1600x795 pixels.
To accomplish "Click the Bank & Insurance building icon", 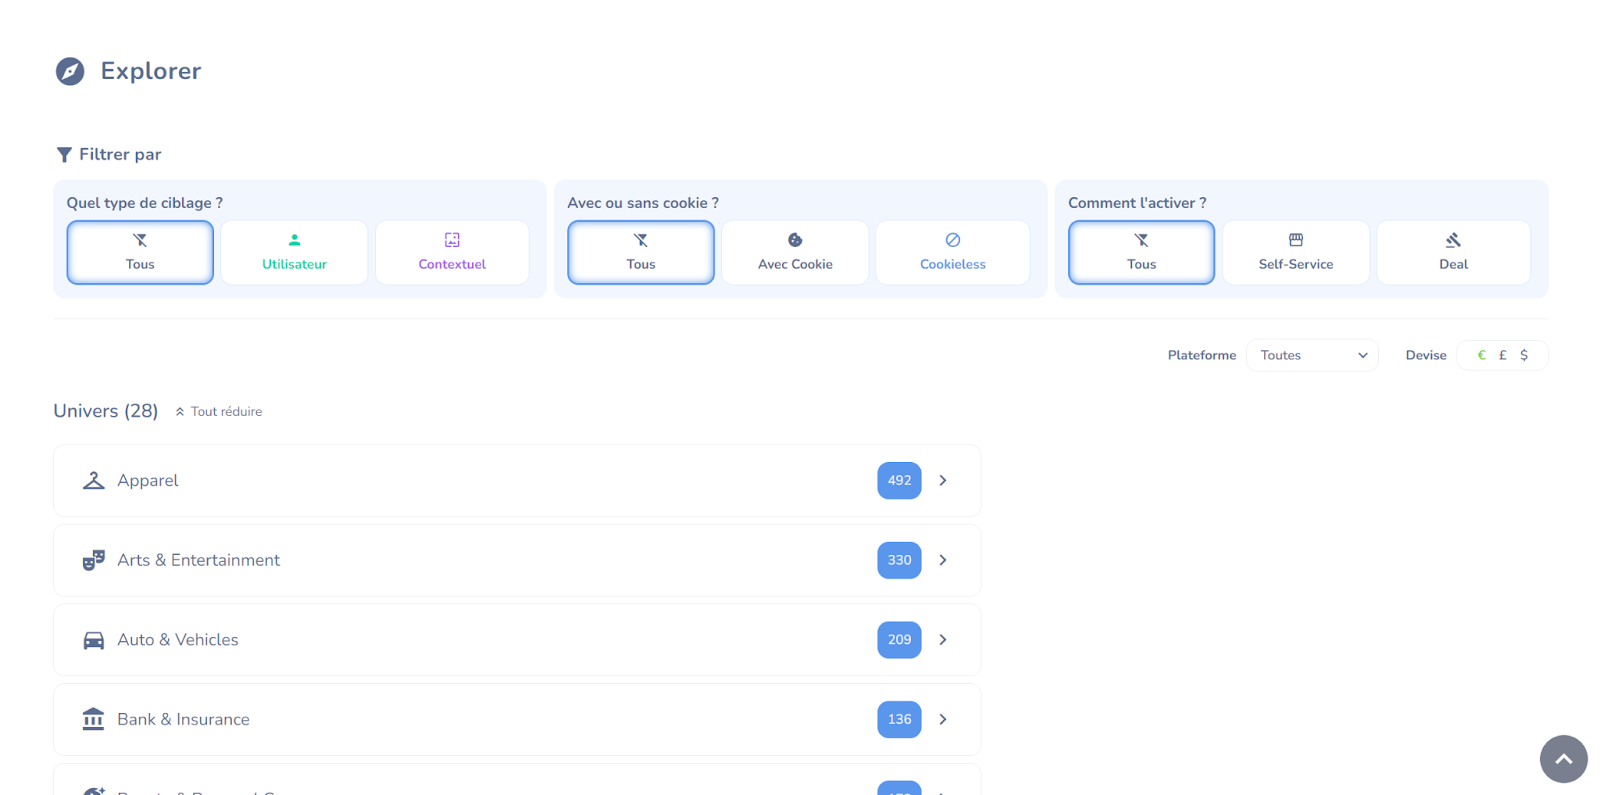I will [x=93, y=719].
